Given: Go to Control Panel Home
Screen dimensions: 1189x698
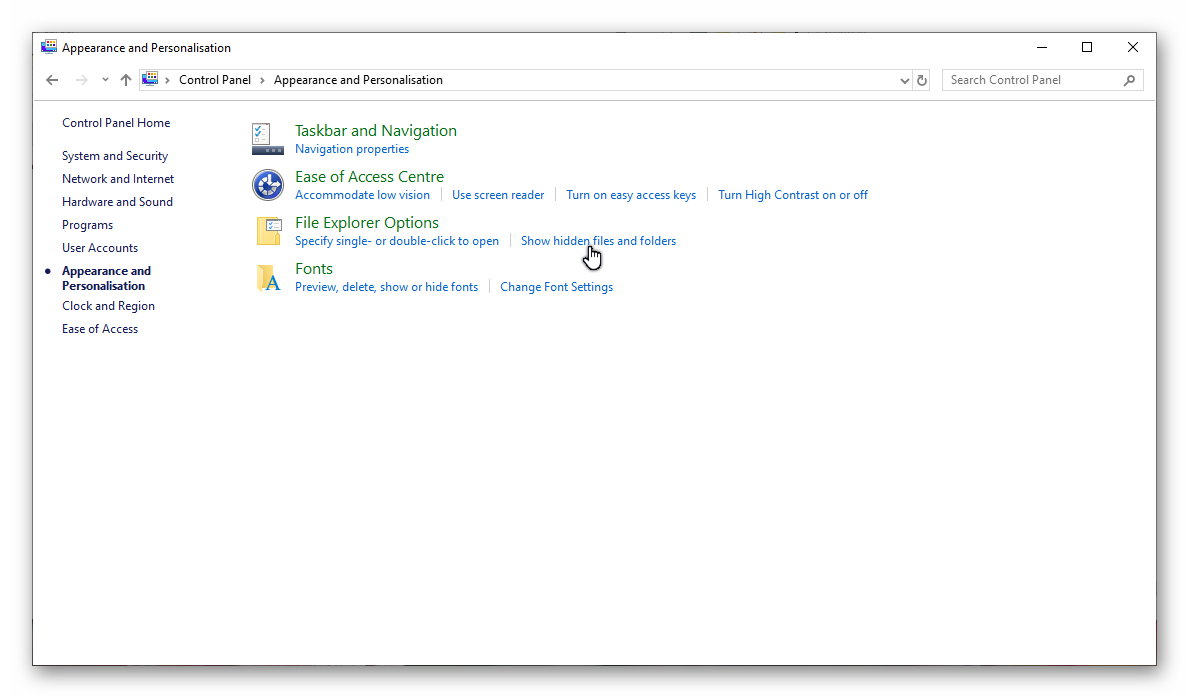Looking at the screenshot, I should click(116, 123).
